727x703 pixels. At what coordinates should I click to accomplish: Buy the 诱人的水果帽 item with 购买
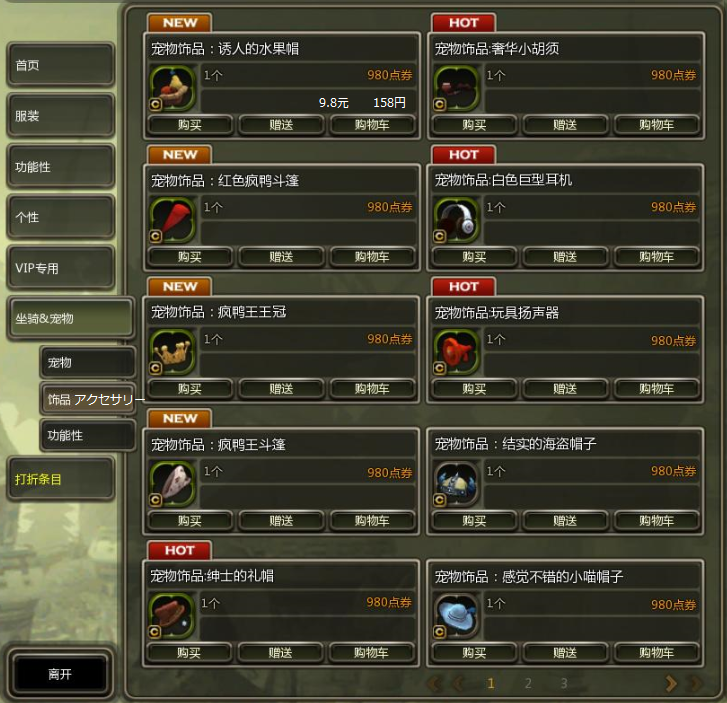click(190, 125)
